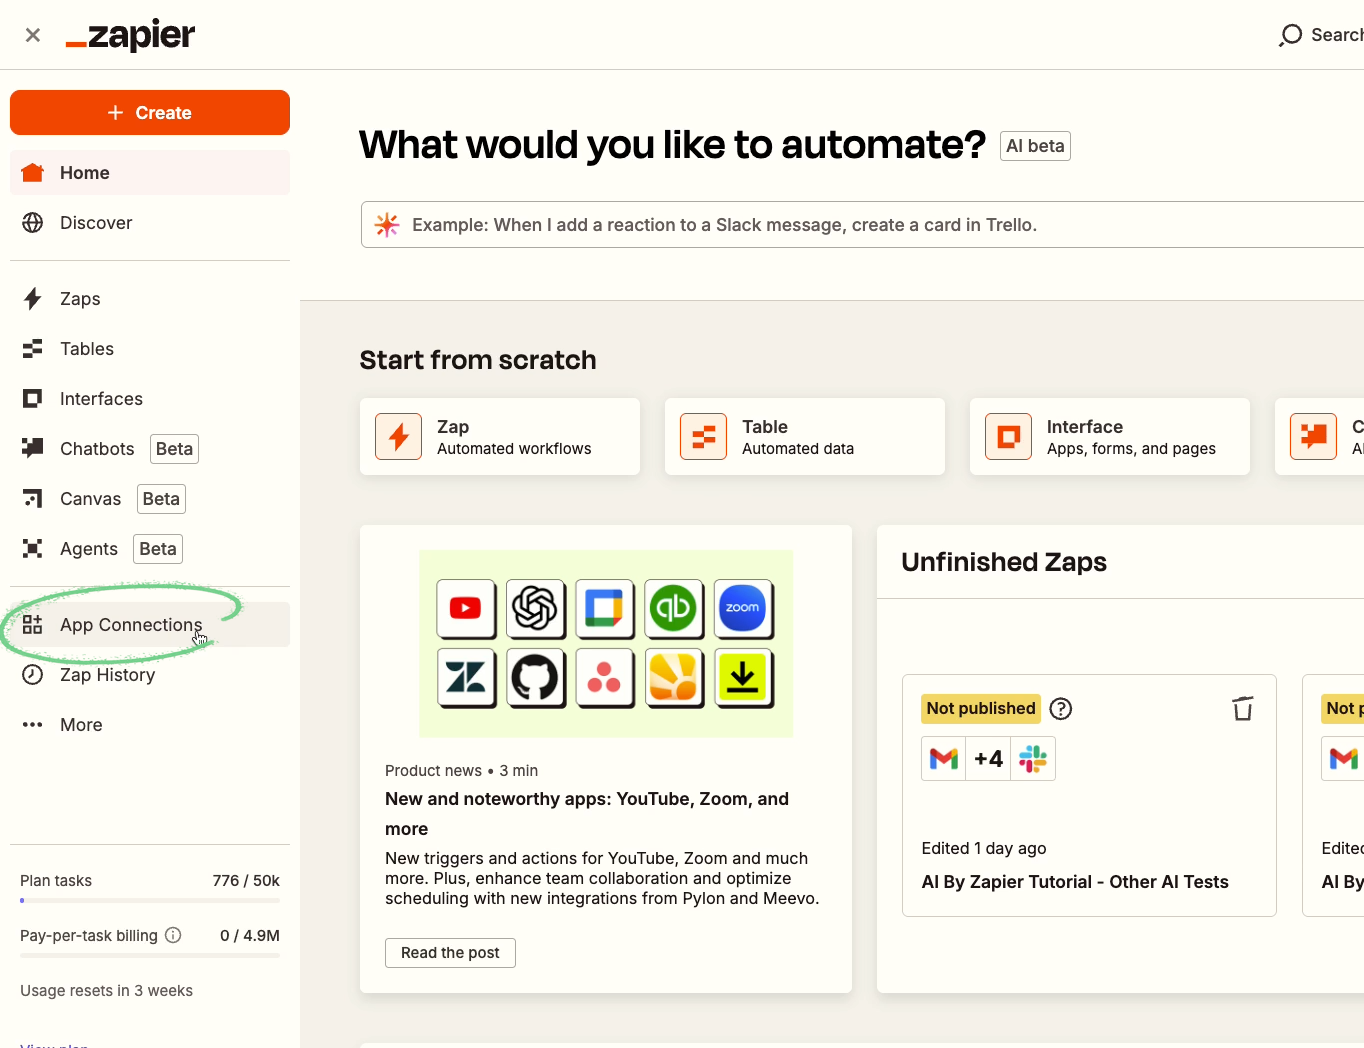Click the Zendesk app icon
The width and height of the screenshot is (1364, 1048).
466,678
